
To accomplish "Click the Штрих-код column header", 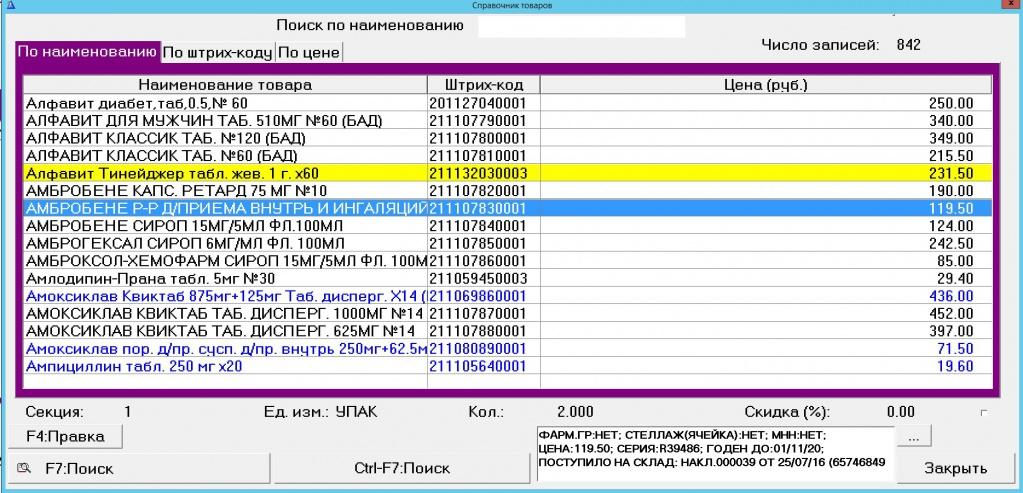I will click(x=483, y=85).
